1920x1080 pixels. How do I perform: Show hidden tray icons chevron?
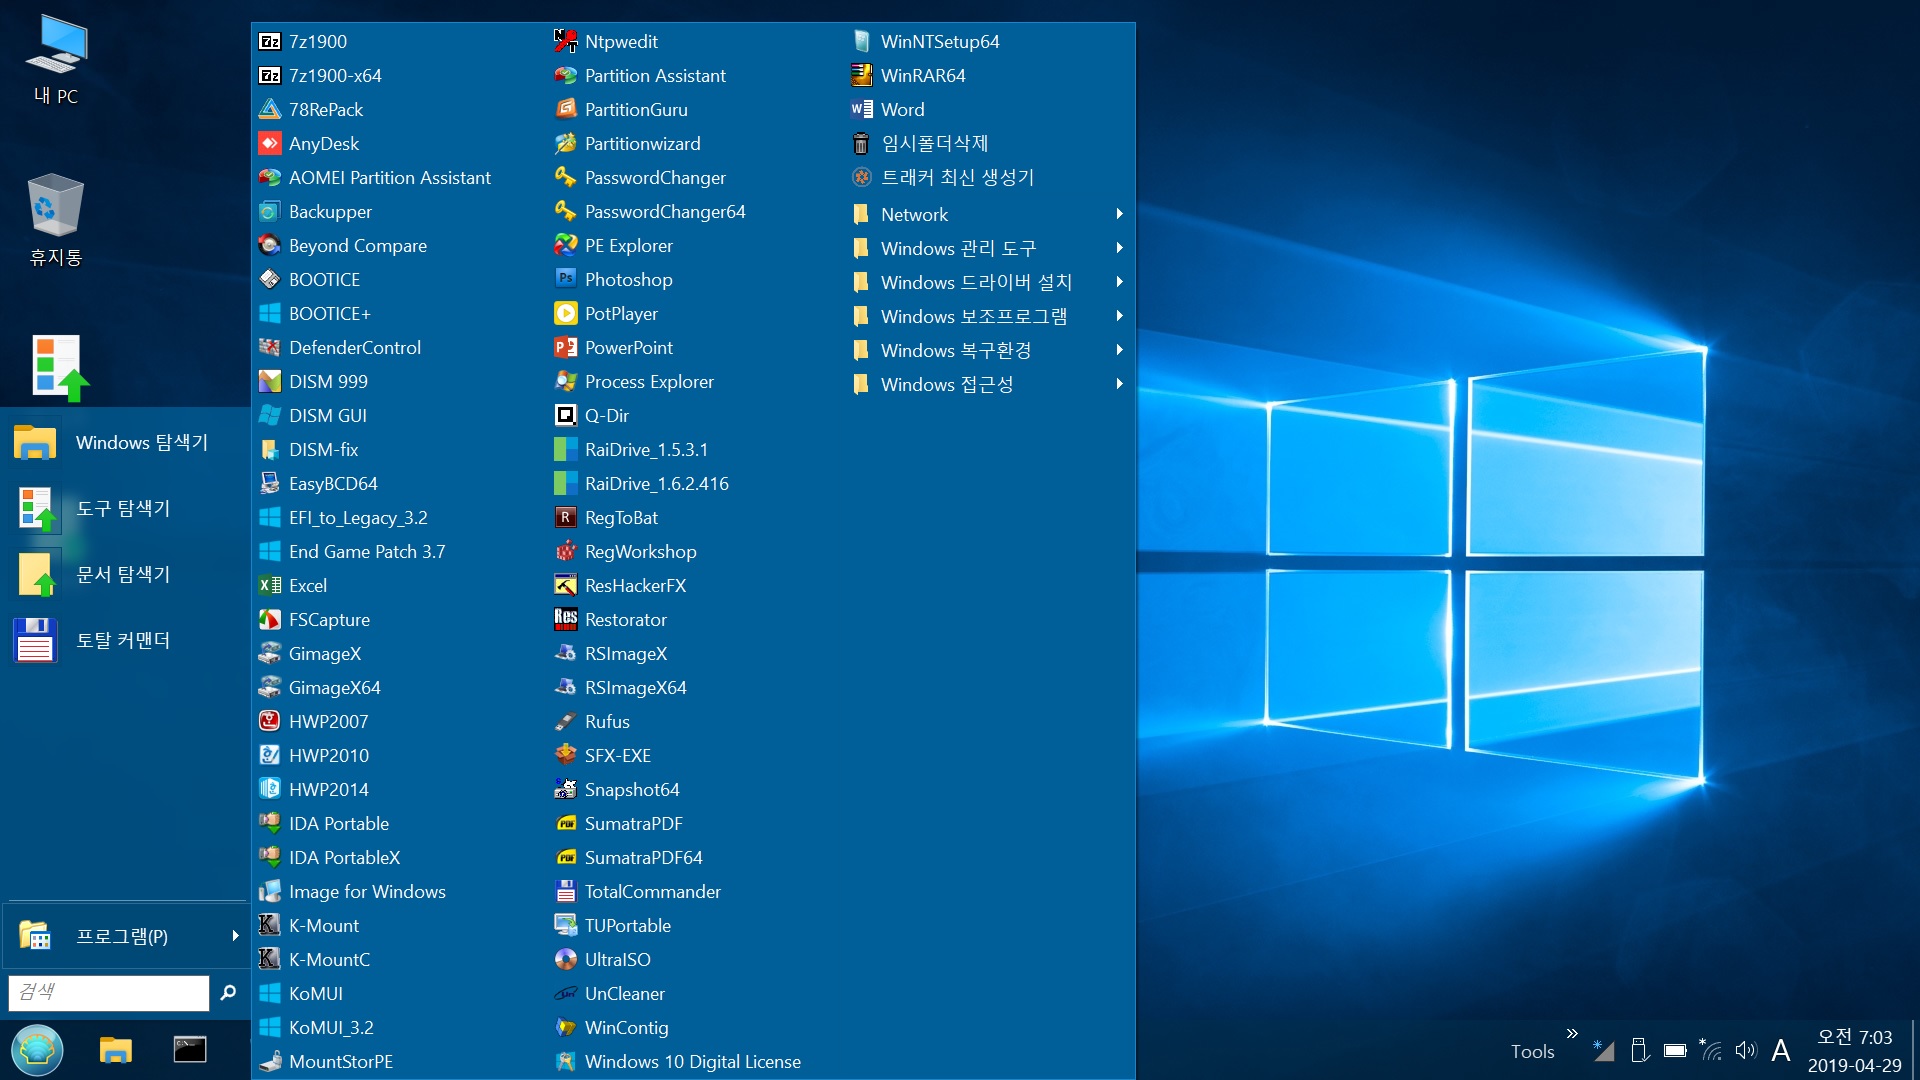(x=1572, y=1033)
